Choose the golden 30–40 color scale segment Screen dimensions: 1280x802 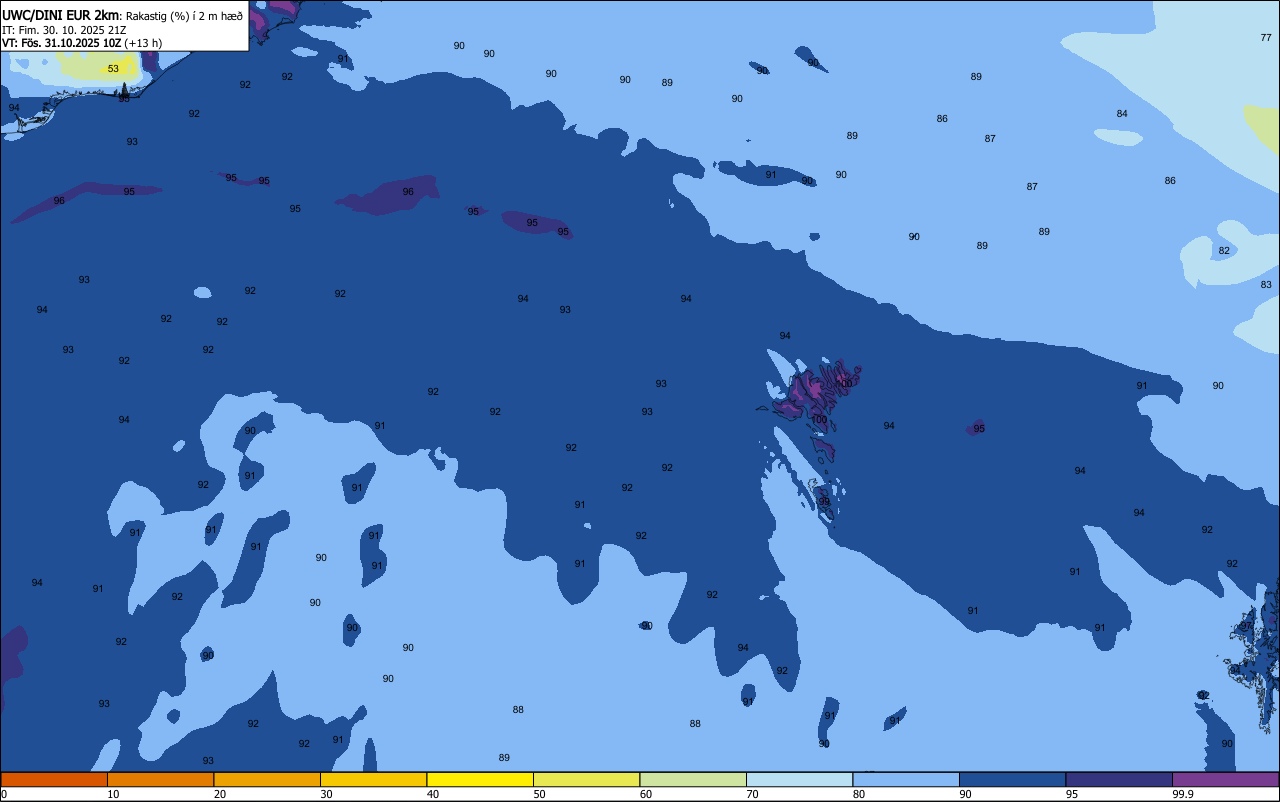click(373, 779)
